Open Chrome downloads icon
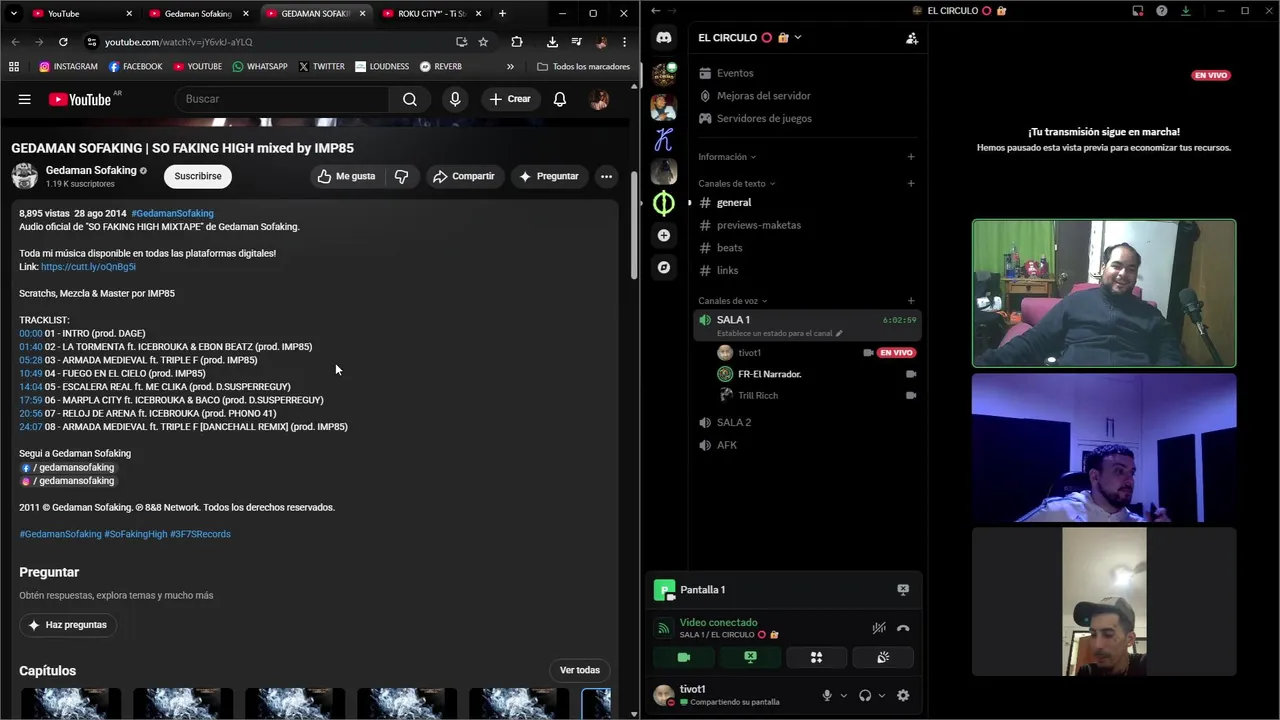 552,42
